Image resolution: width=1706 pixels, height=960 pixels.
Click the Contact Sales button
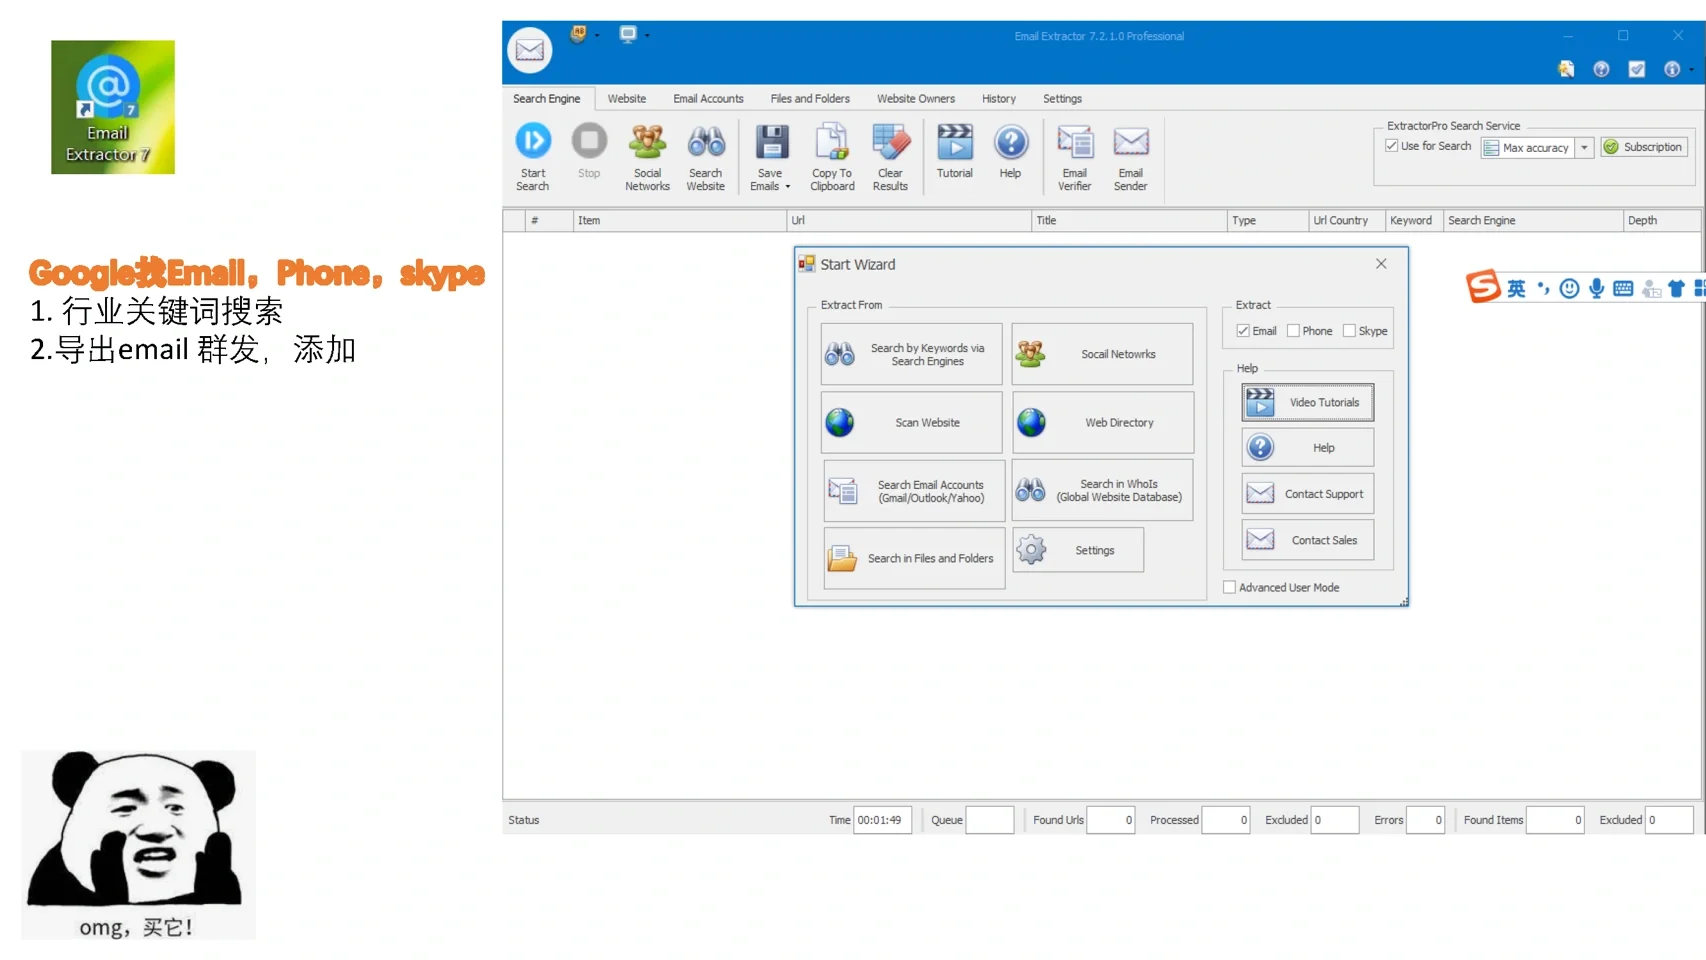point(1308,540)
